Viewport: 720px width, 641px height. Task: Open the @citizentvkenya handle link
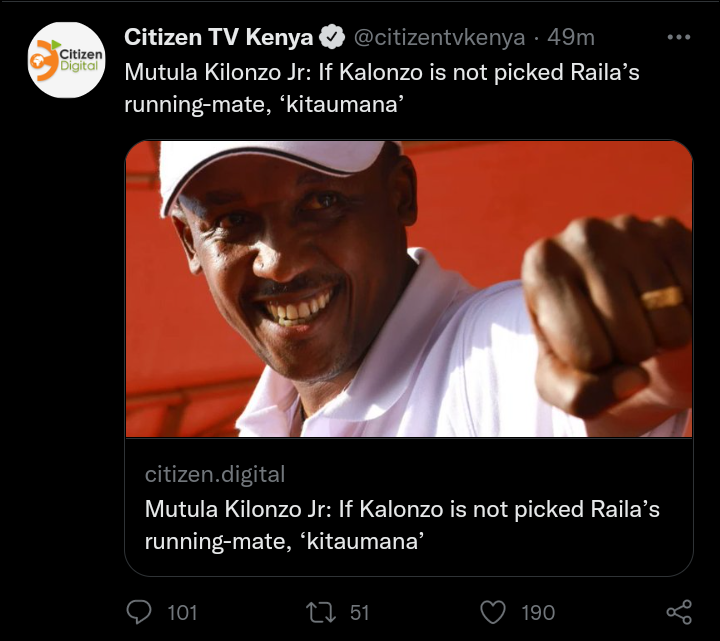439,37
